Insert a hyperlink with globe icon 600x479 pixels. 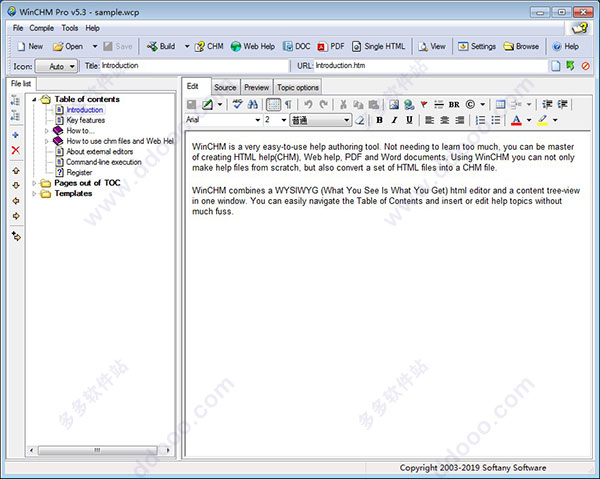point(409,104)
